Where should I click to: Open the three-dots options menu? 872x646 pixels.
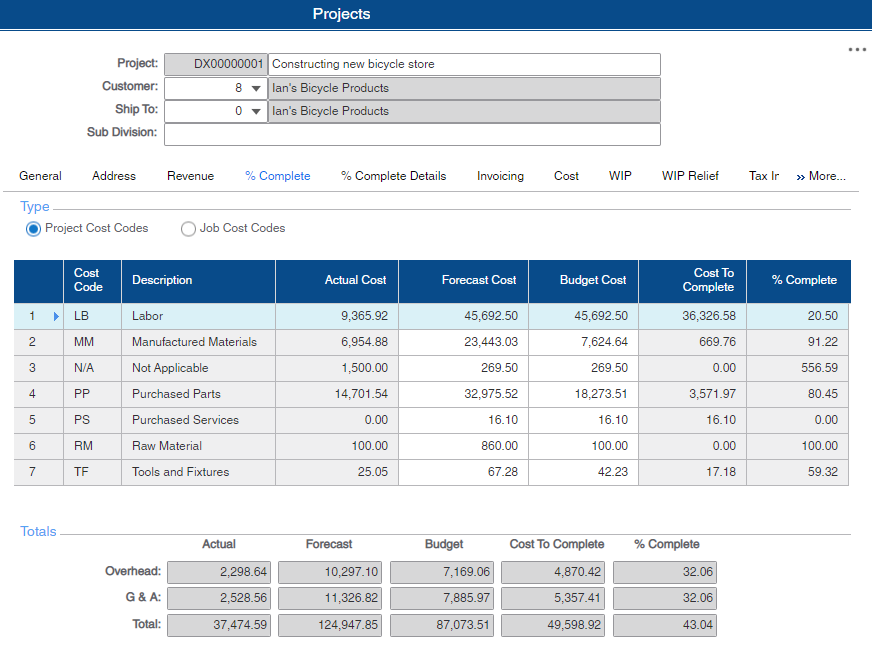coord(856,49)
